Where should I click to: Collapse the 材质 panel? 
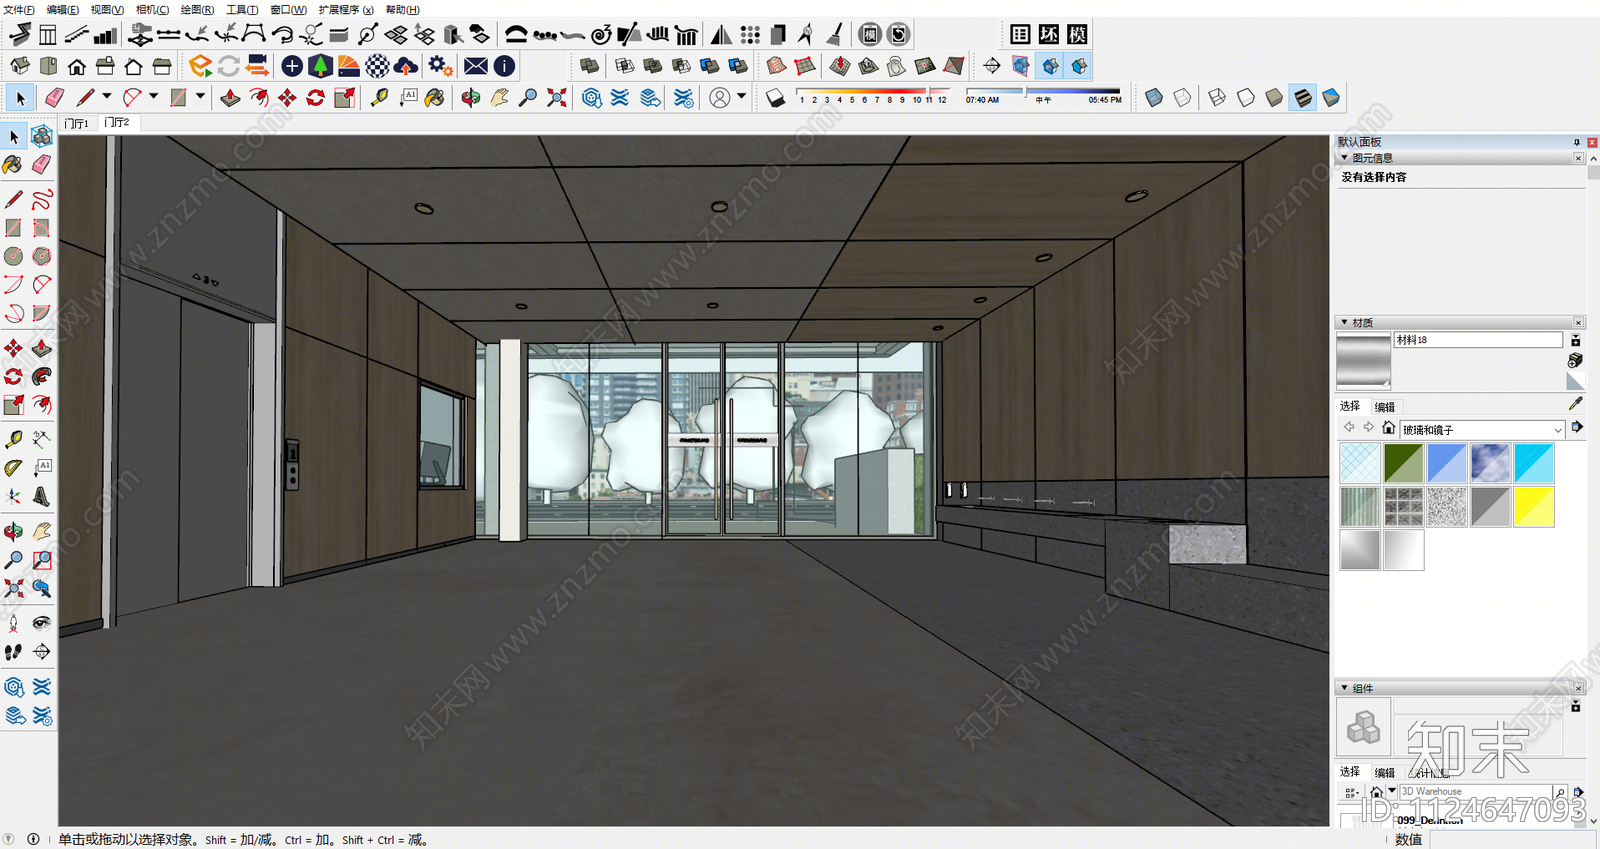[x=1344, y=322]
